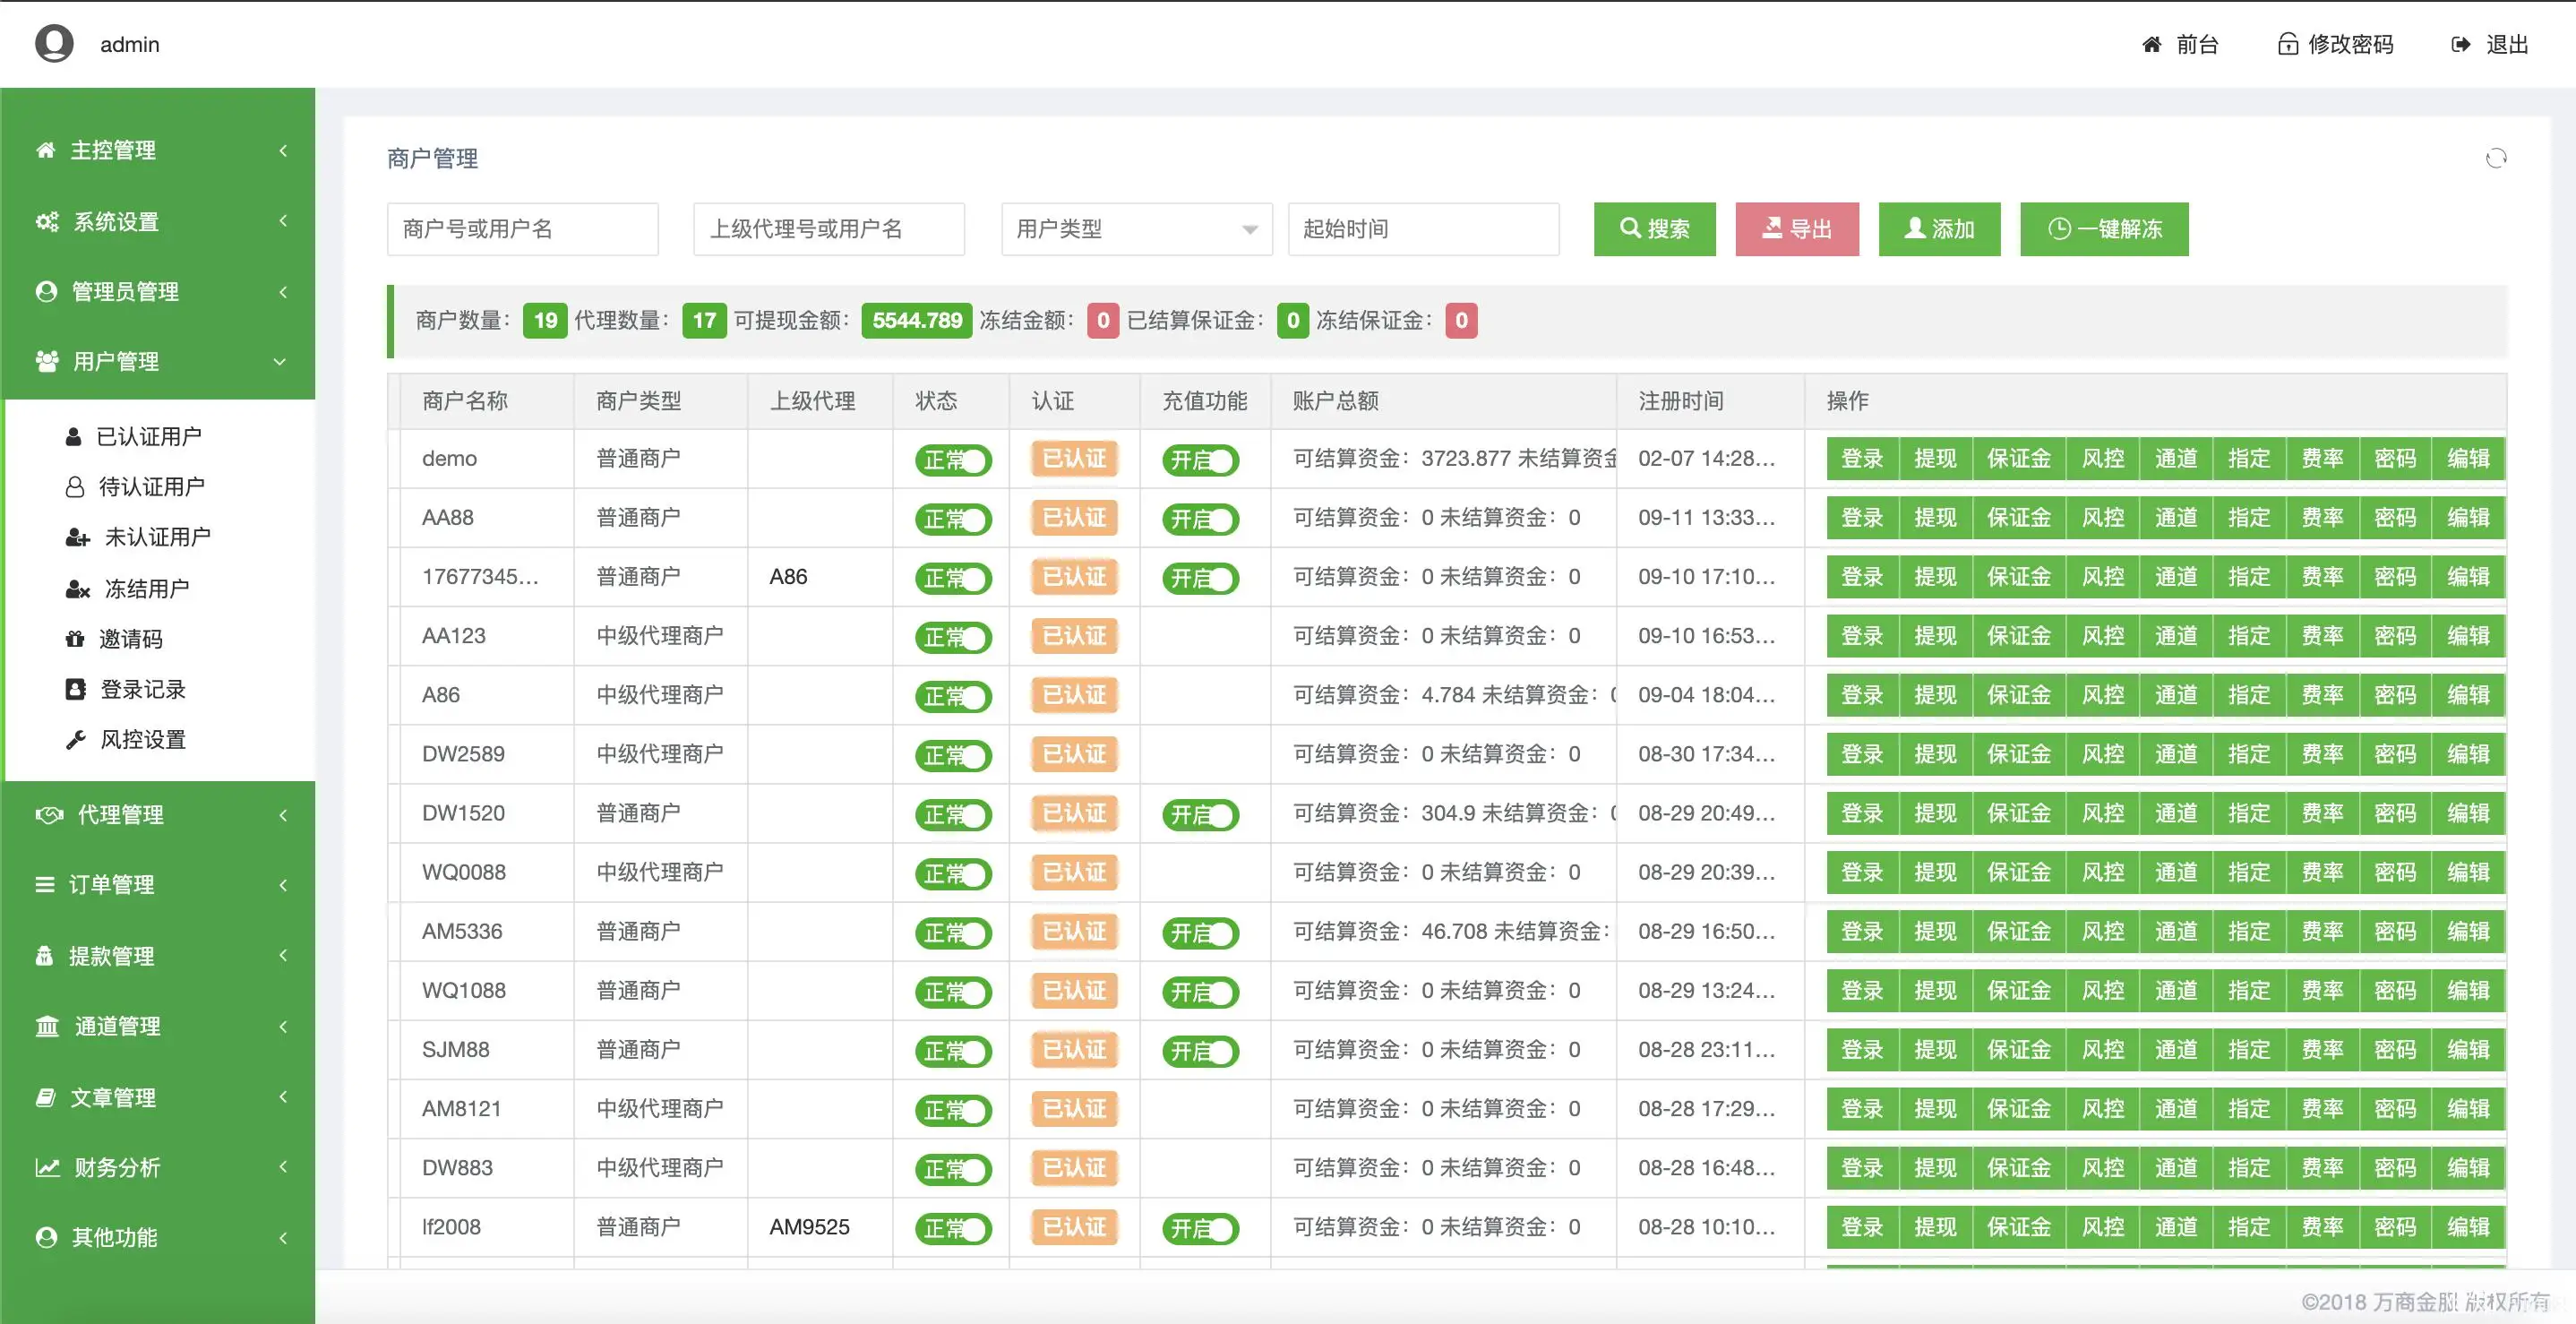2576x1324 pixels.
Task: Expand the 通道管理 chevron
Action: tap(283, 1026)
